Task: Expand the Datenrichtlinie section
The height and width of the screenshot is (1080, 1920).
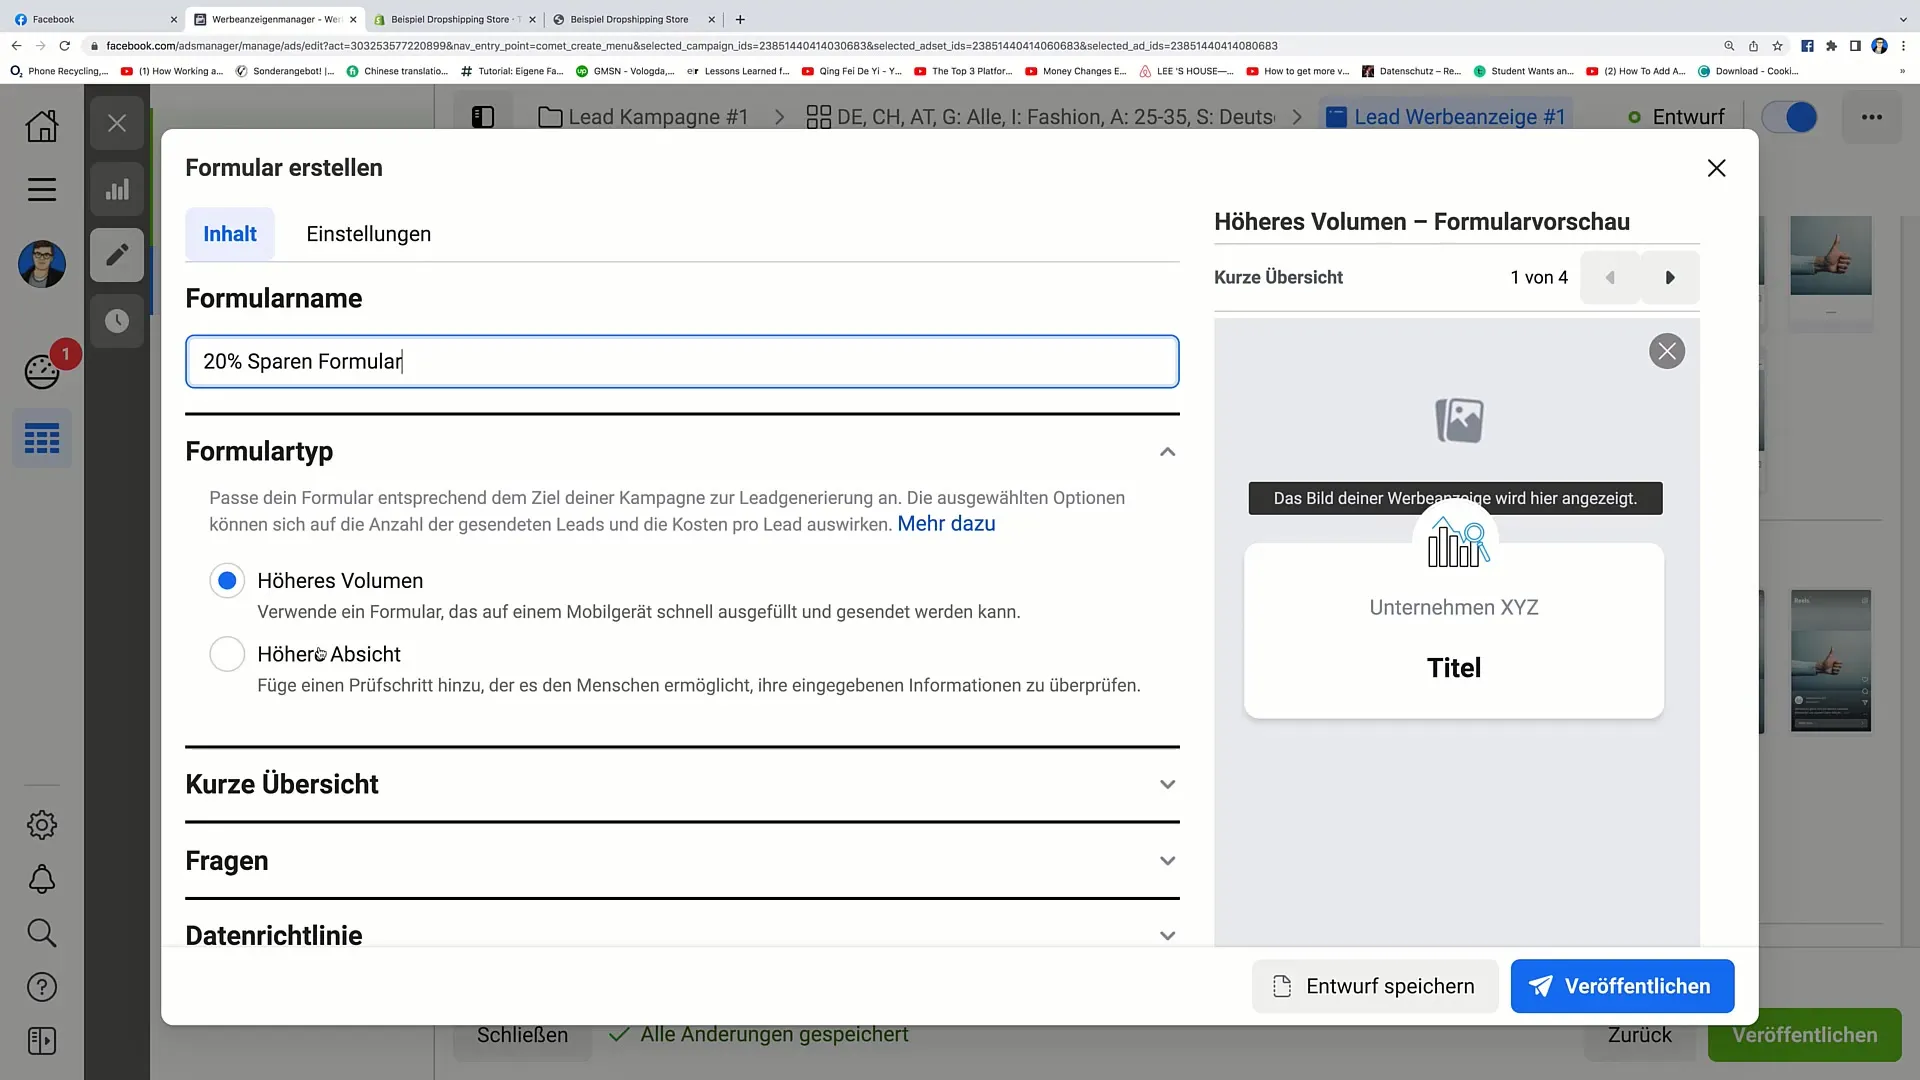Action: [1167, 936]
